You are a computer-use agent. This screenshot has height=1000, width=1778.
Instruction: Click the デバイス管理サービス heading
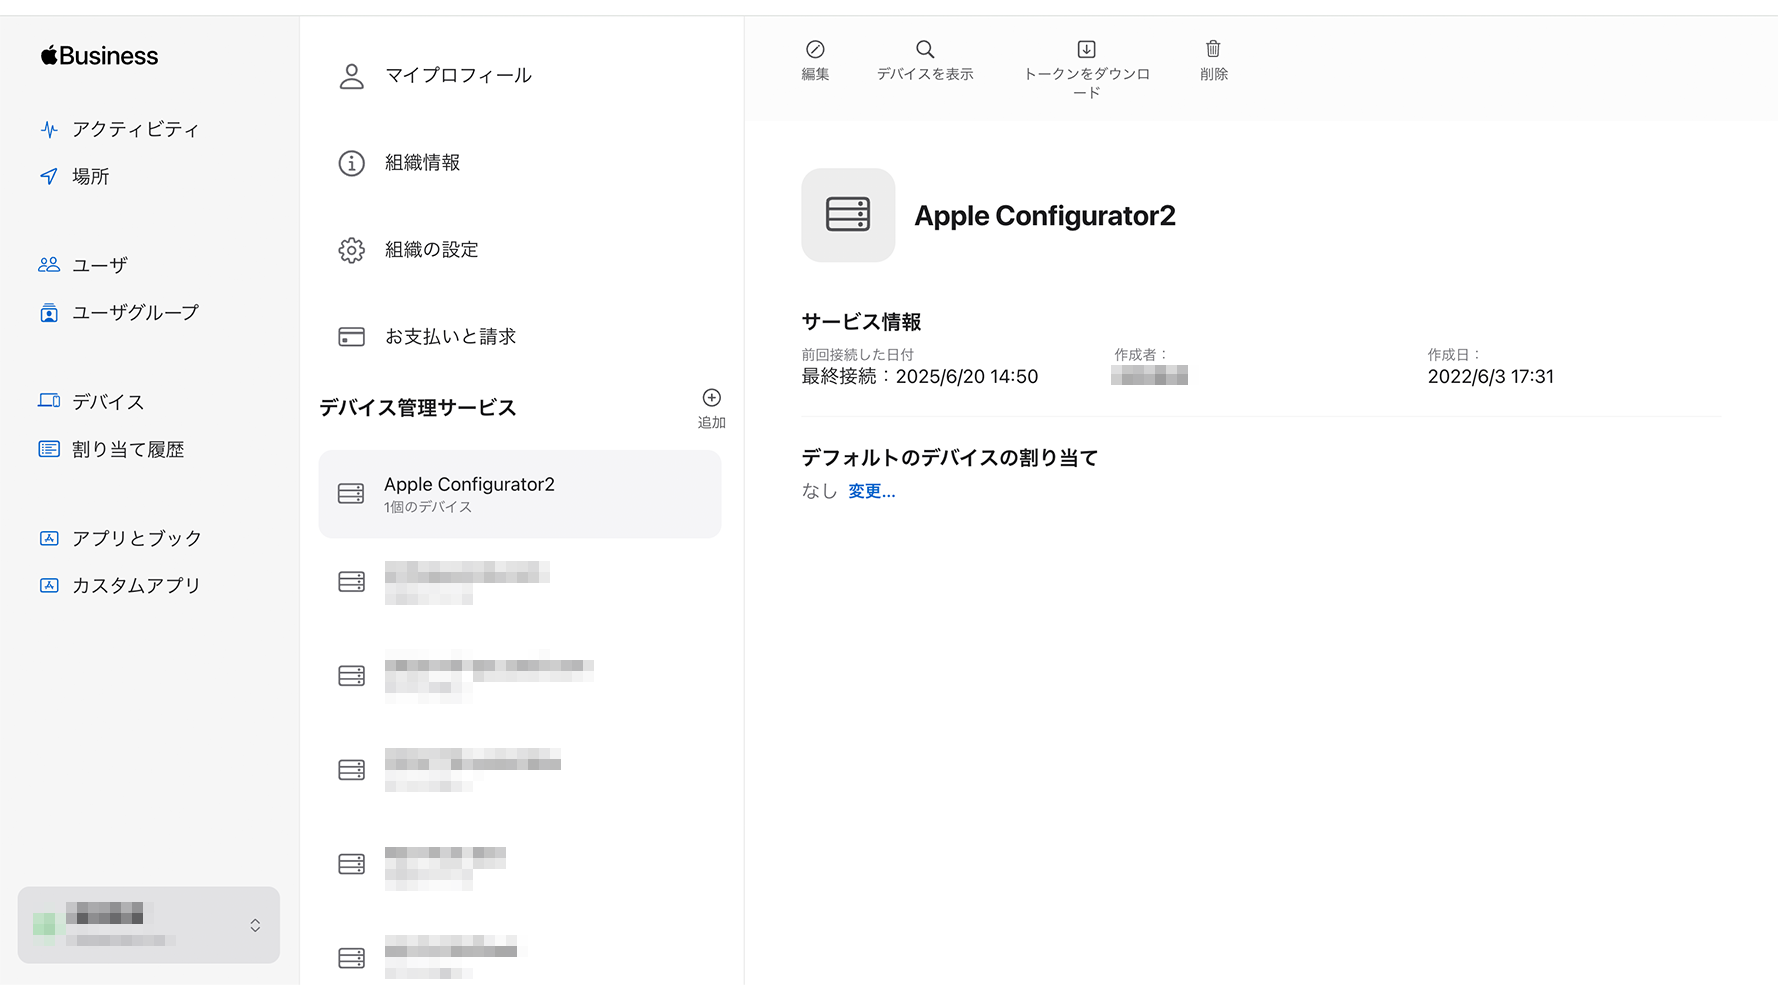418,408
